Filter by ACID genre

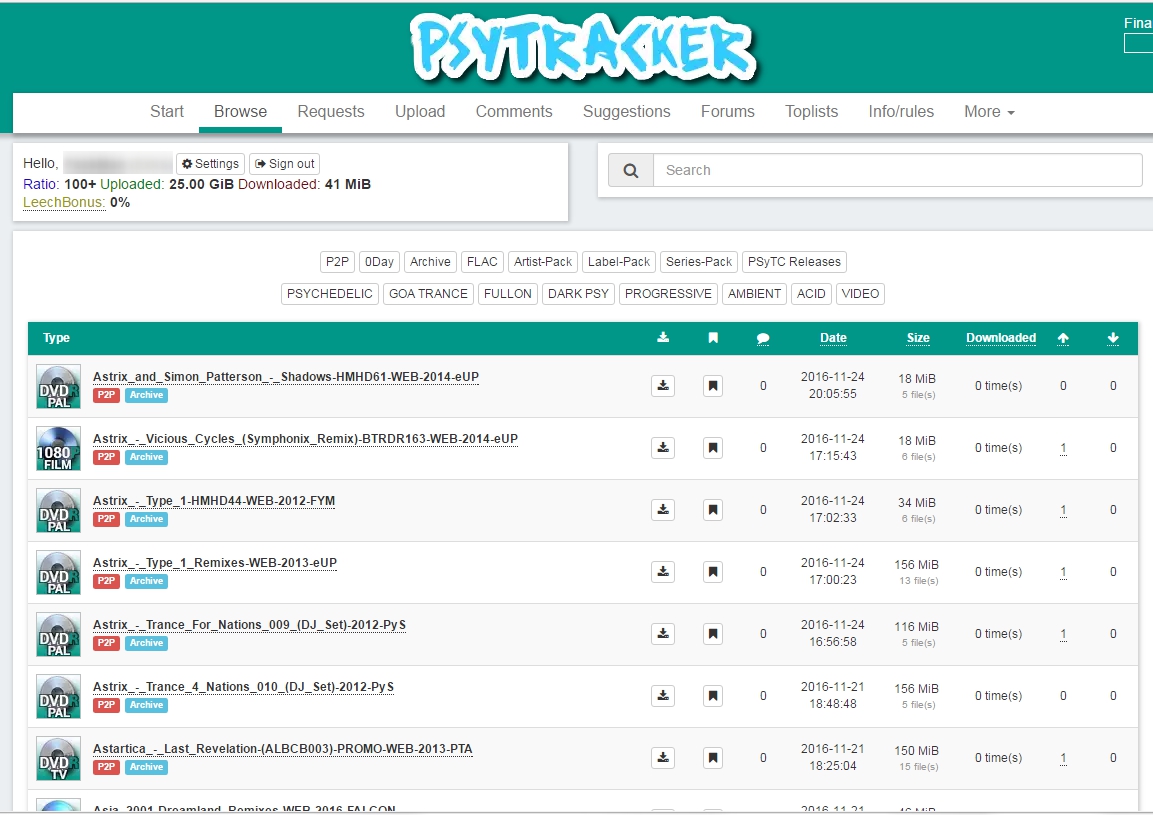coord(811,294)
